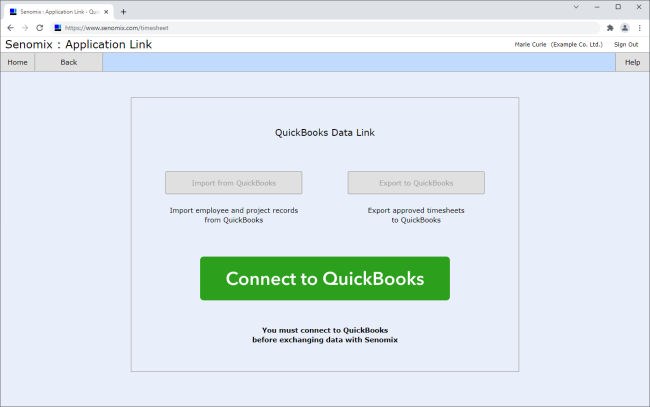Click the Export to QuickBooks button
650x407 pixels.
point(416,183)
